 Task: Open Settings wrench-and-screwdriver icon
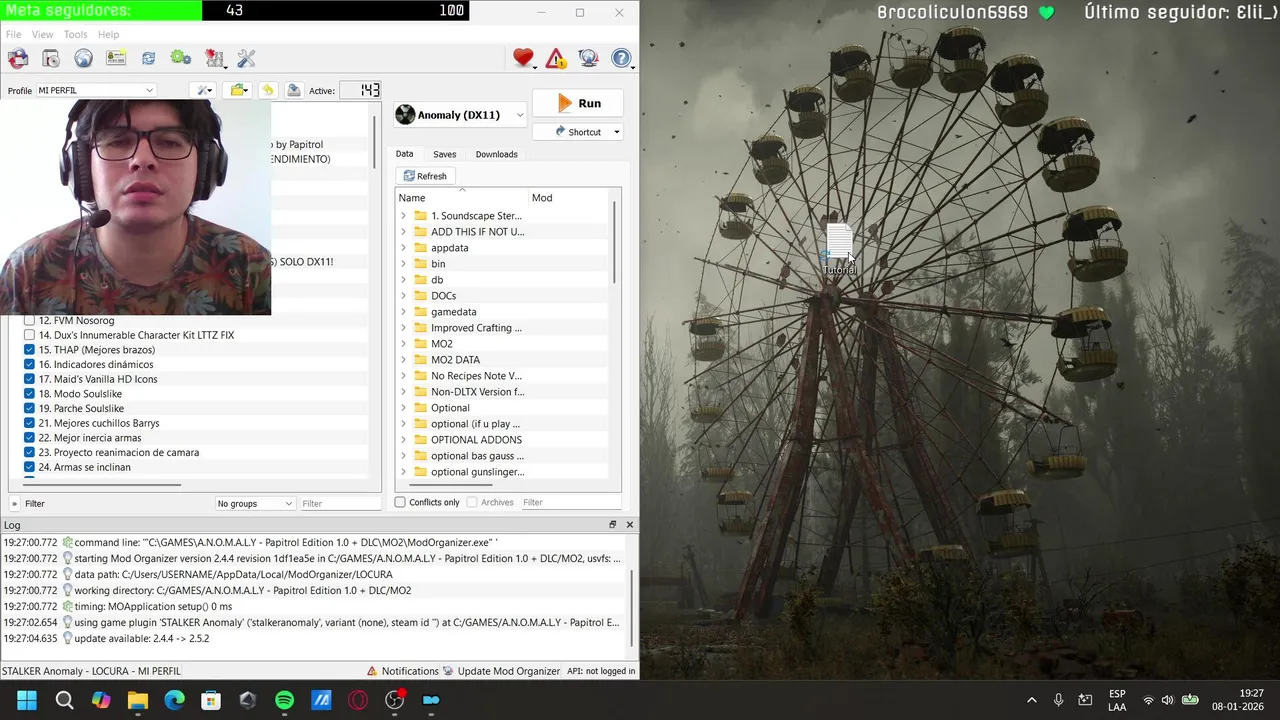coord(246,59)
